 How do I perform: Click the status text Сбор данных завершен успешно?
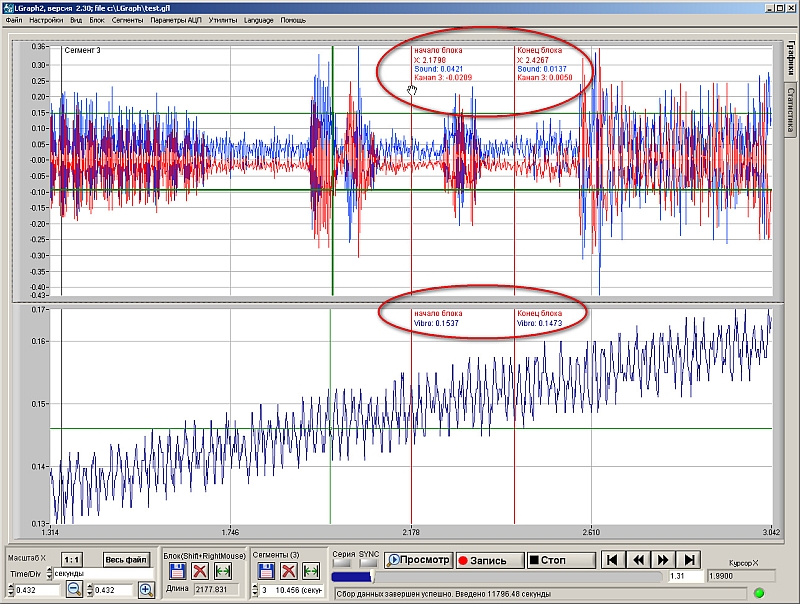[x=394, y=594]
